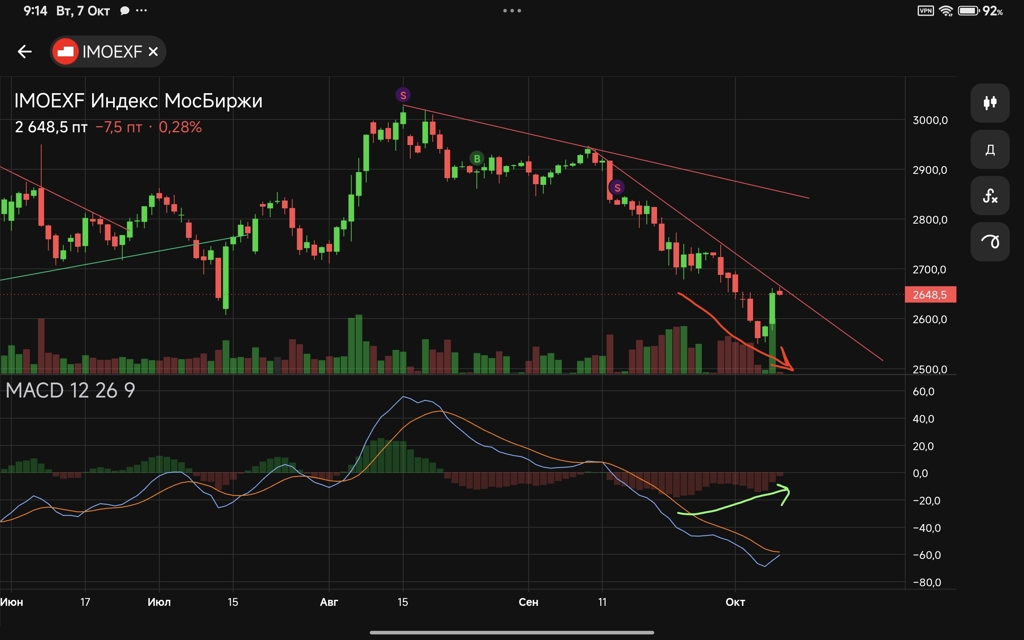This screenshot has height=640, width=1024.
Task: Open the fx indicators menu
Action: [990, 196]
